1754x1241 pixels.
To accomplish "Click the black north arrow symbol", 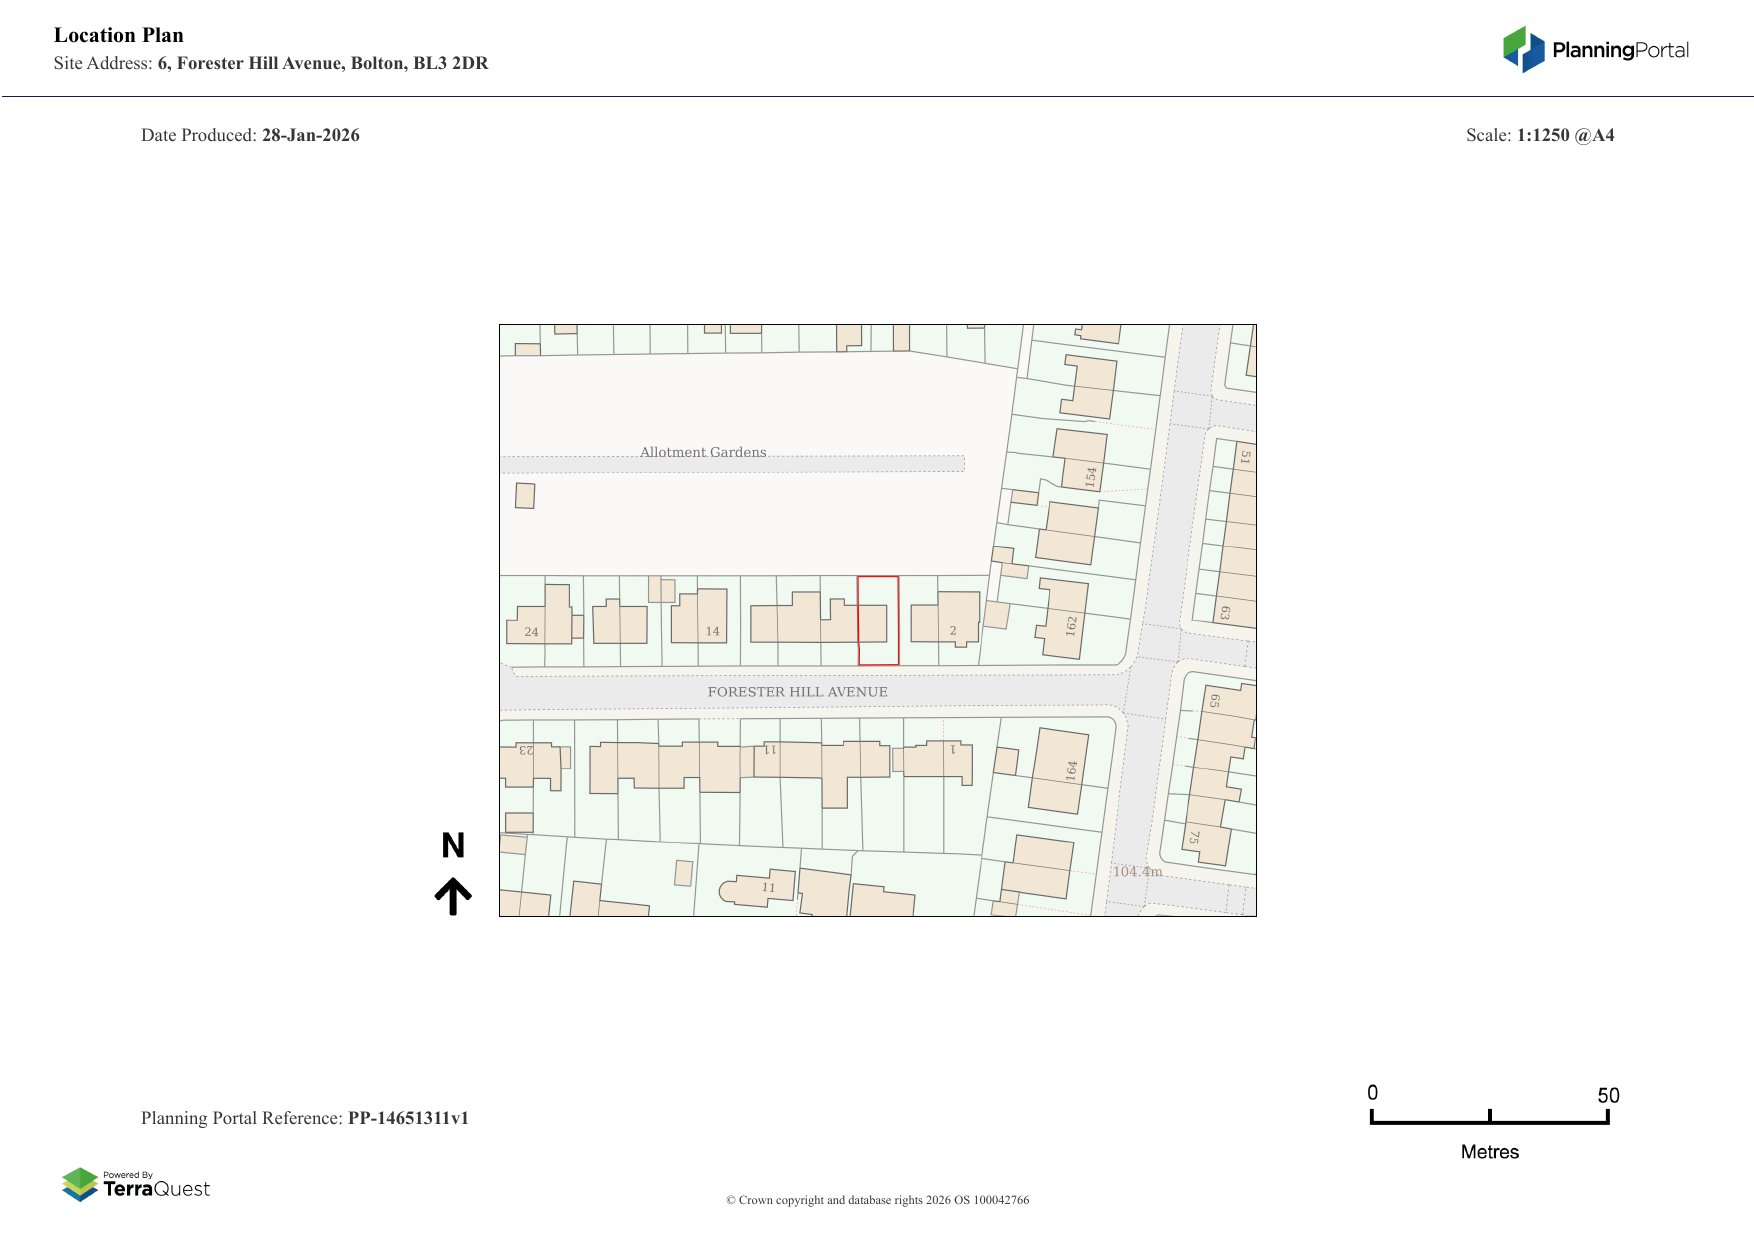I will pos(453,896).
